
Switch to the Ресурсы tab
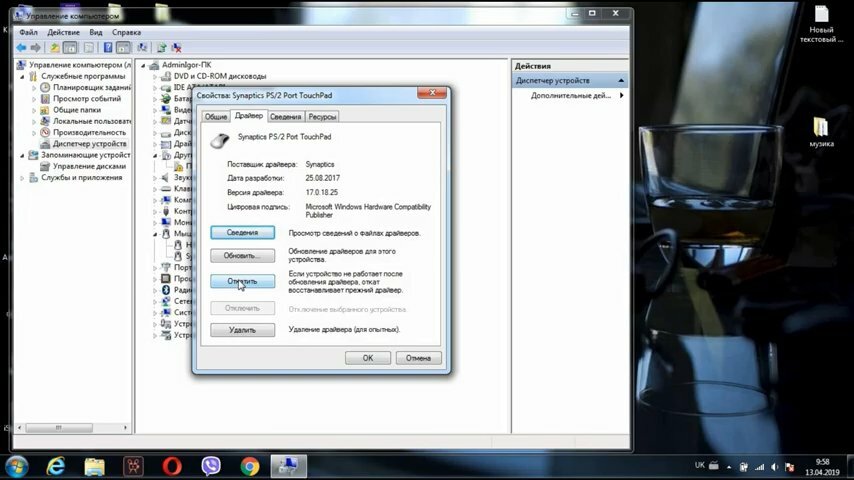pyautogui.click(x=322, y=117)
